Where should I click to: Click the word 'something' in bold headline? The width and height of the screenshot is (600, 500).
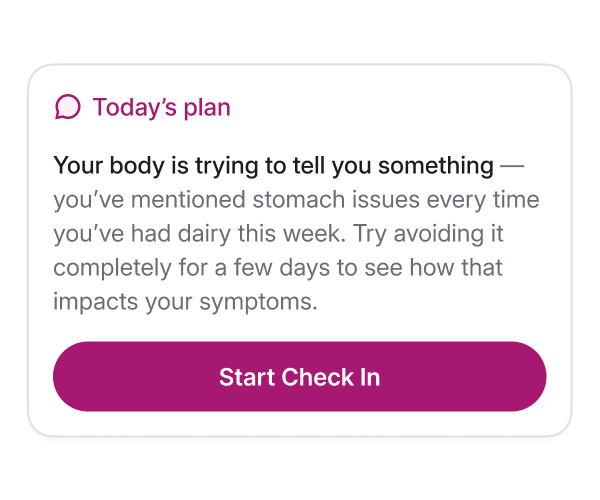[436, 166]
